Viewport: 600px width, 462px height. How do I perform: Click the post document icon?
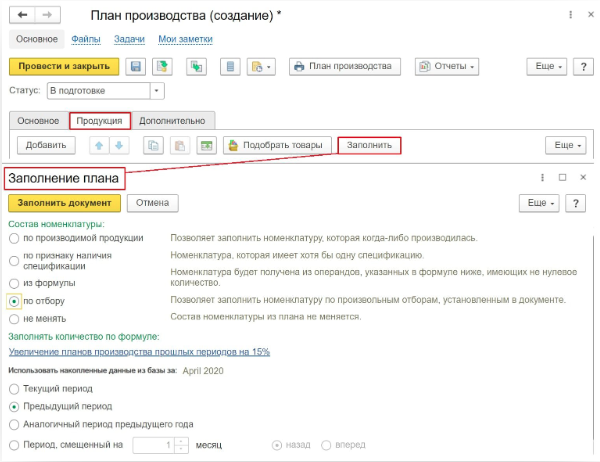pos(162,67)
